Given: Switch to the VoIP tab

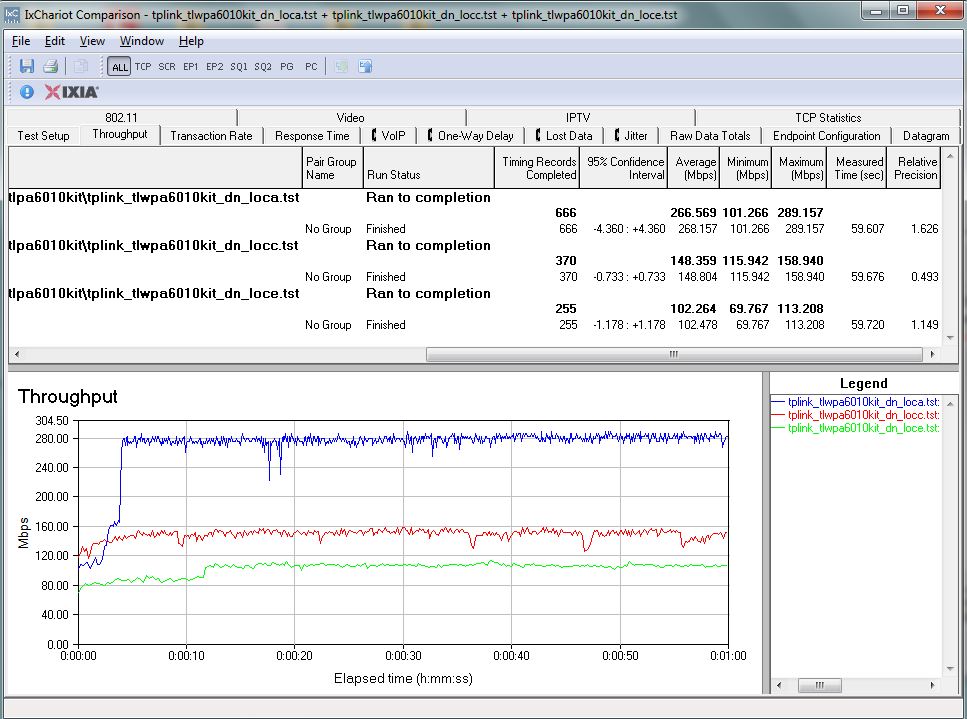Looking at the screenshot, I should point(389,136).
